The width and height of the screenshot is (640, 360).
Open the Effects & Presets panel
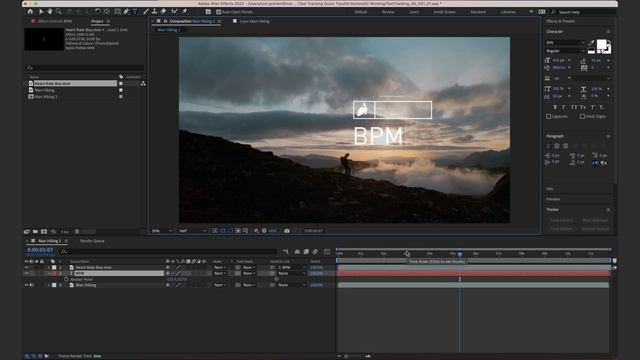coord(560,21)
